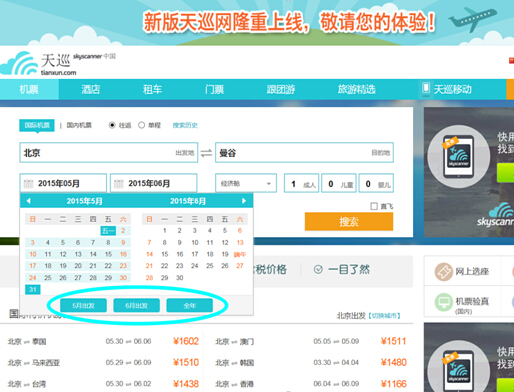514x392 pixels.
Task: Select June 30 in the calendar
Action: 180,278
